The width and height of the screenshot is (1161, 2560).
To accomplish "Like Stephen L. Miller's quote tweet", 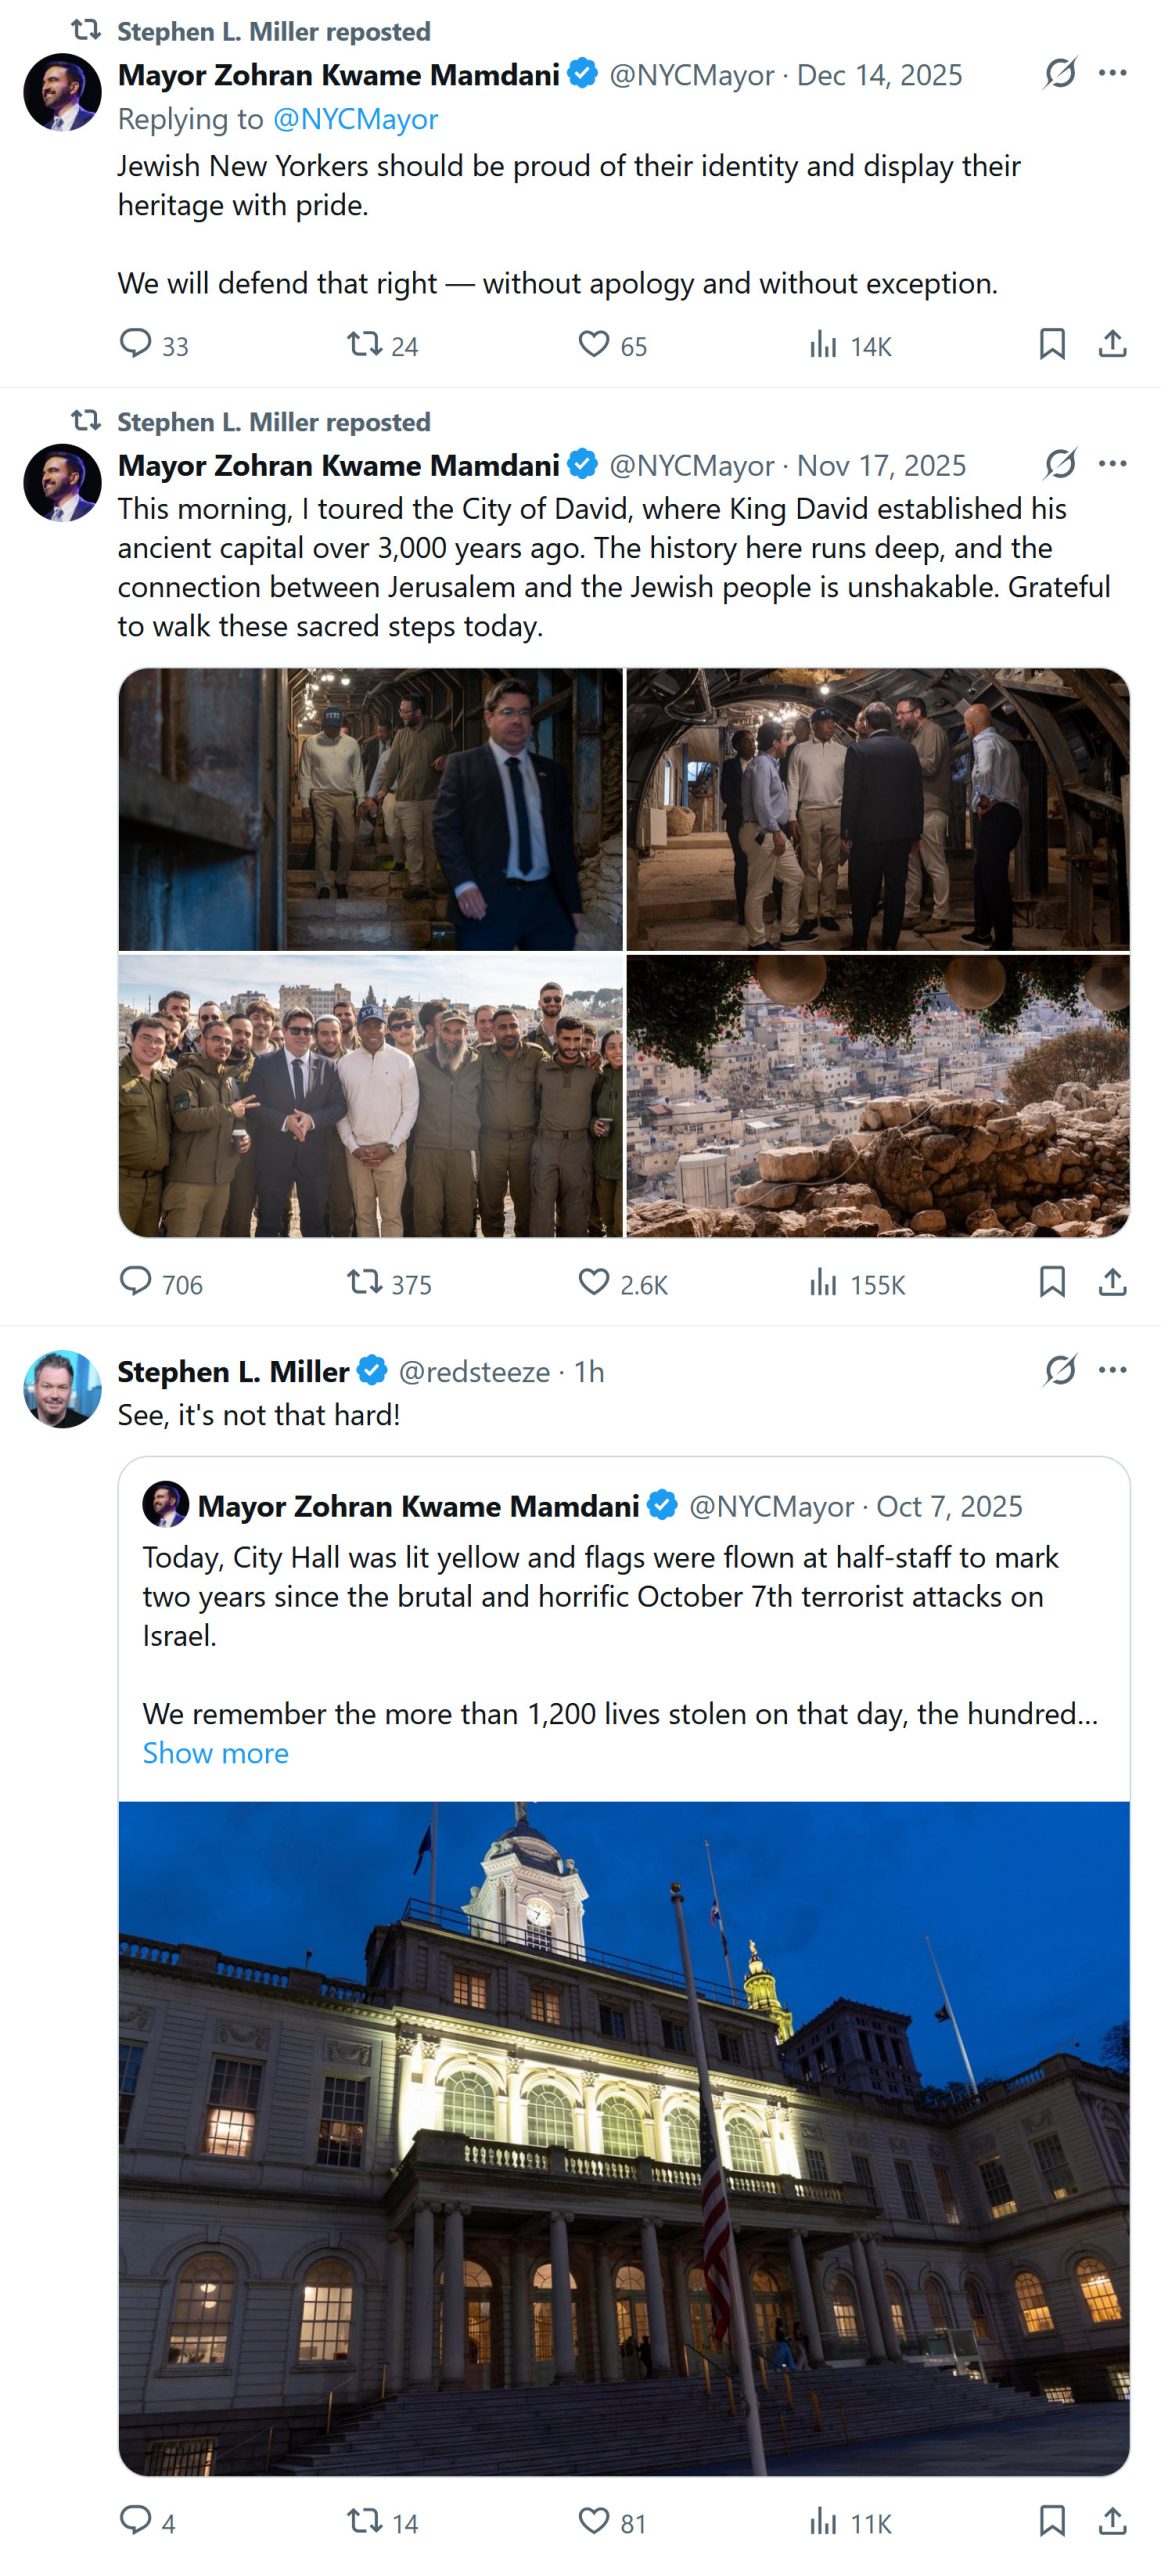I will point(594,2521).
